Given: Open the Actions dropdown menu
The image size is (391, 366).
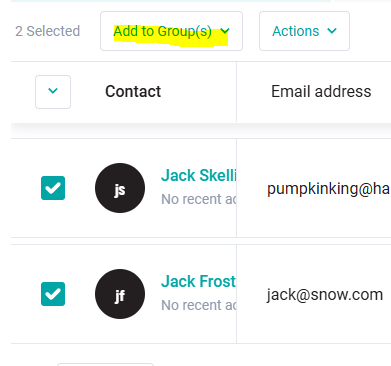Looking at the screenshot, I should coord(304,31).
